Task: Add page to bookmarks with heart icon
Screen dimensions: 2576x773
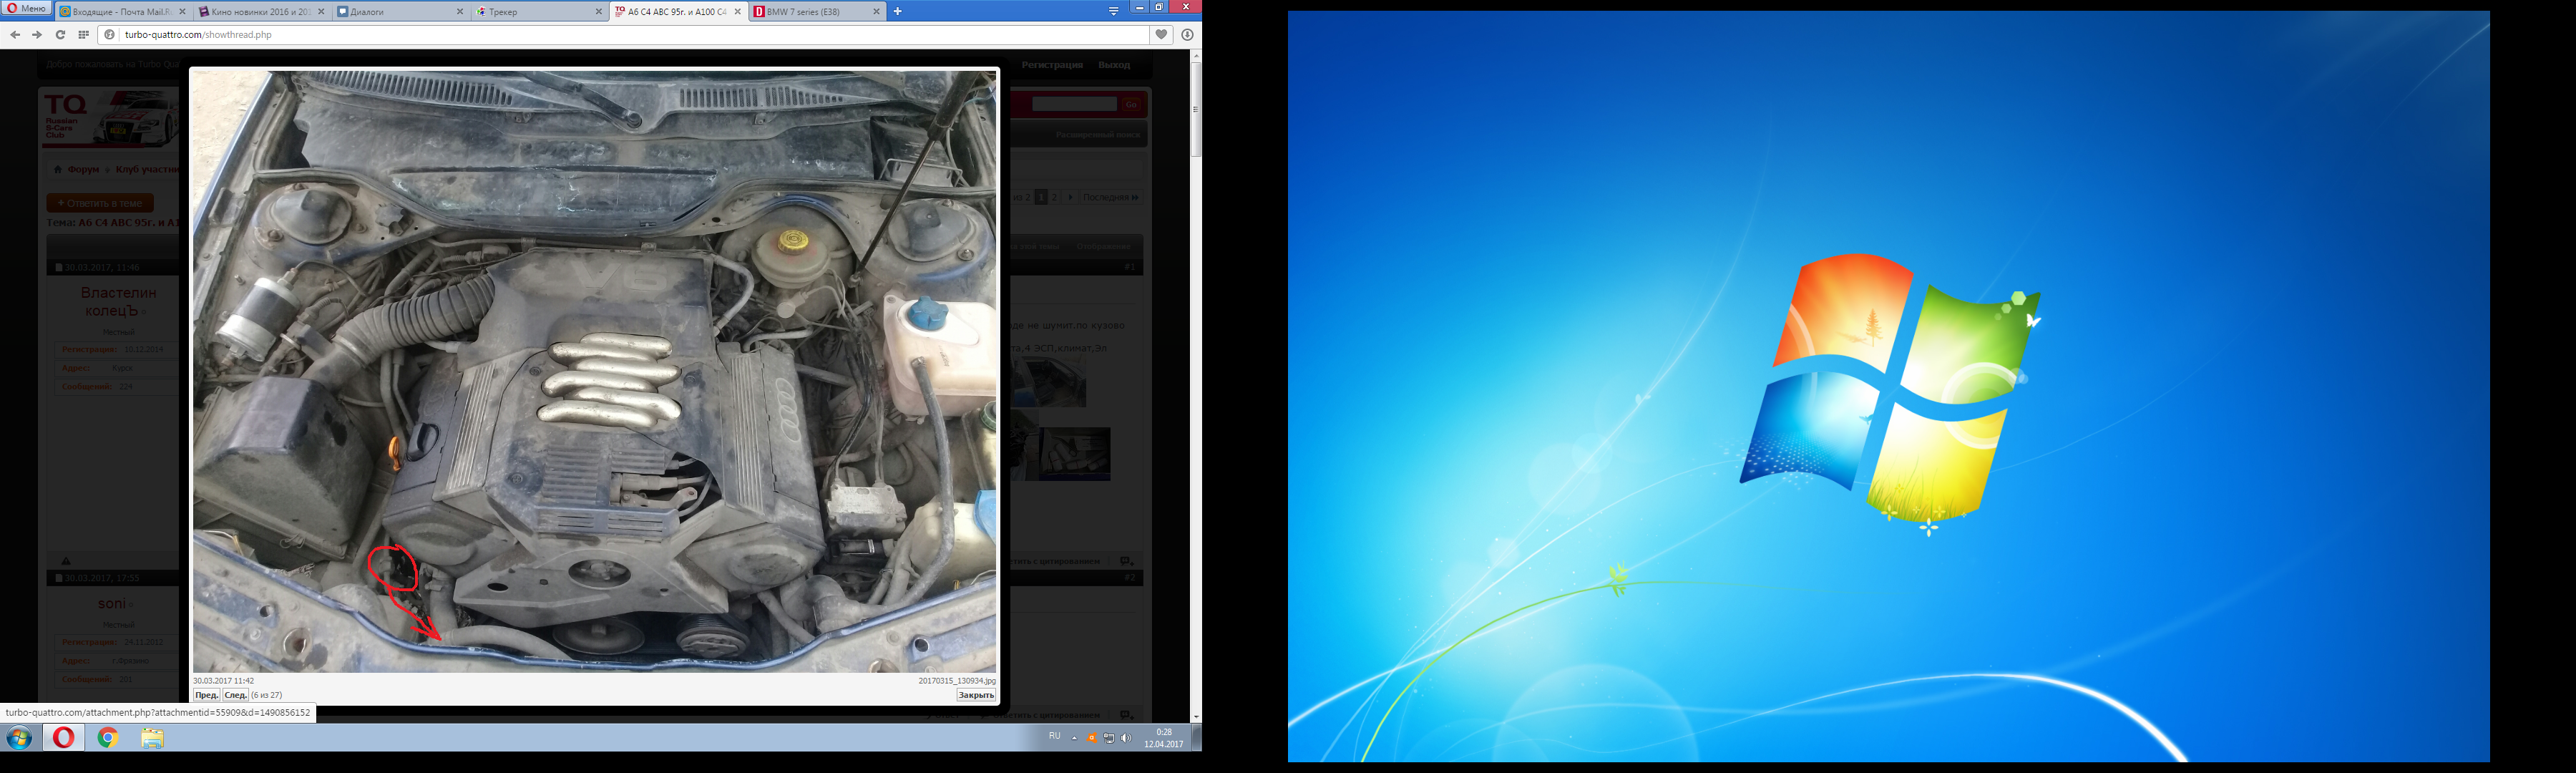Action: point(1161,35)
